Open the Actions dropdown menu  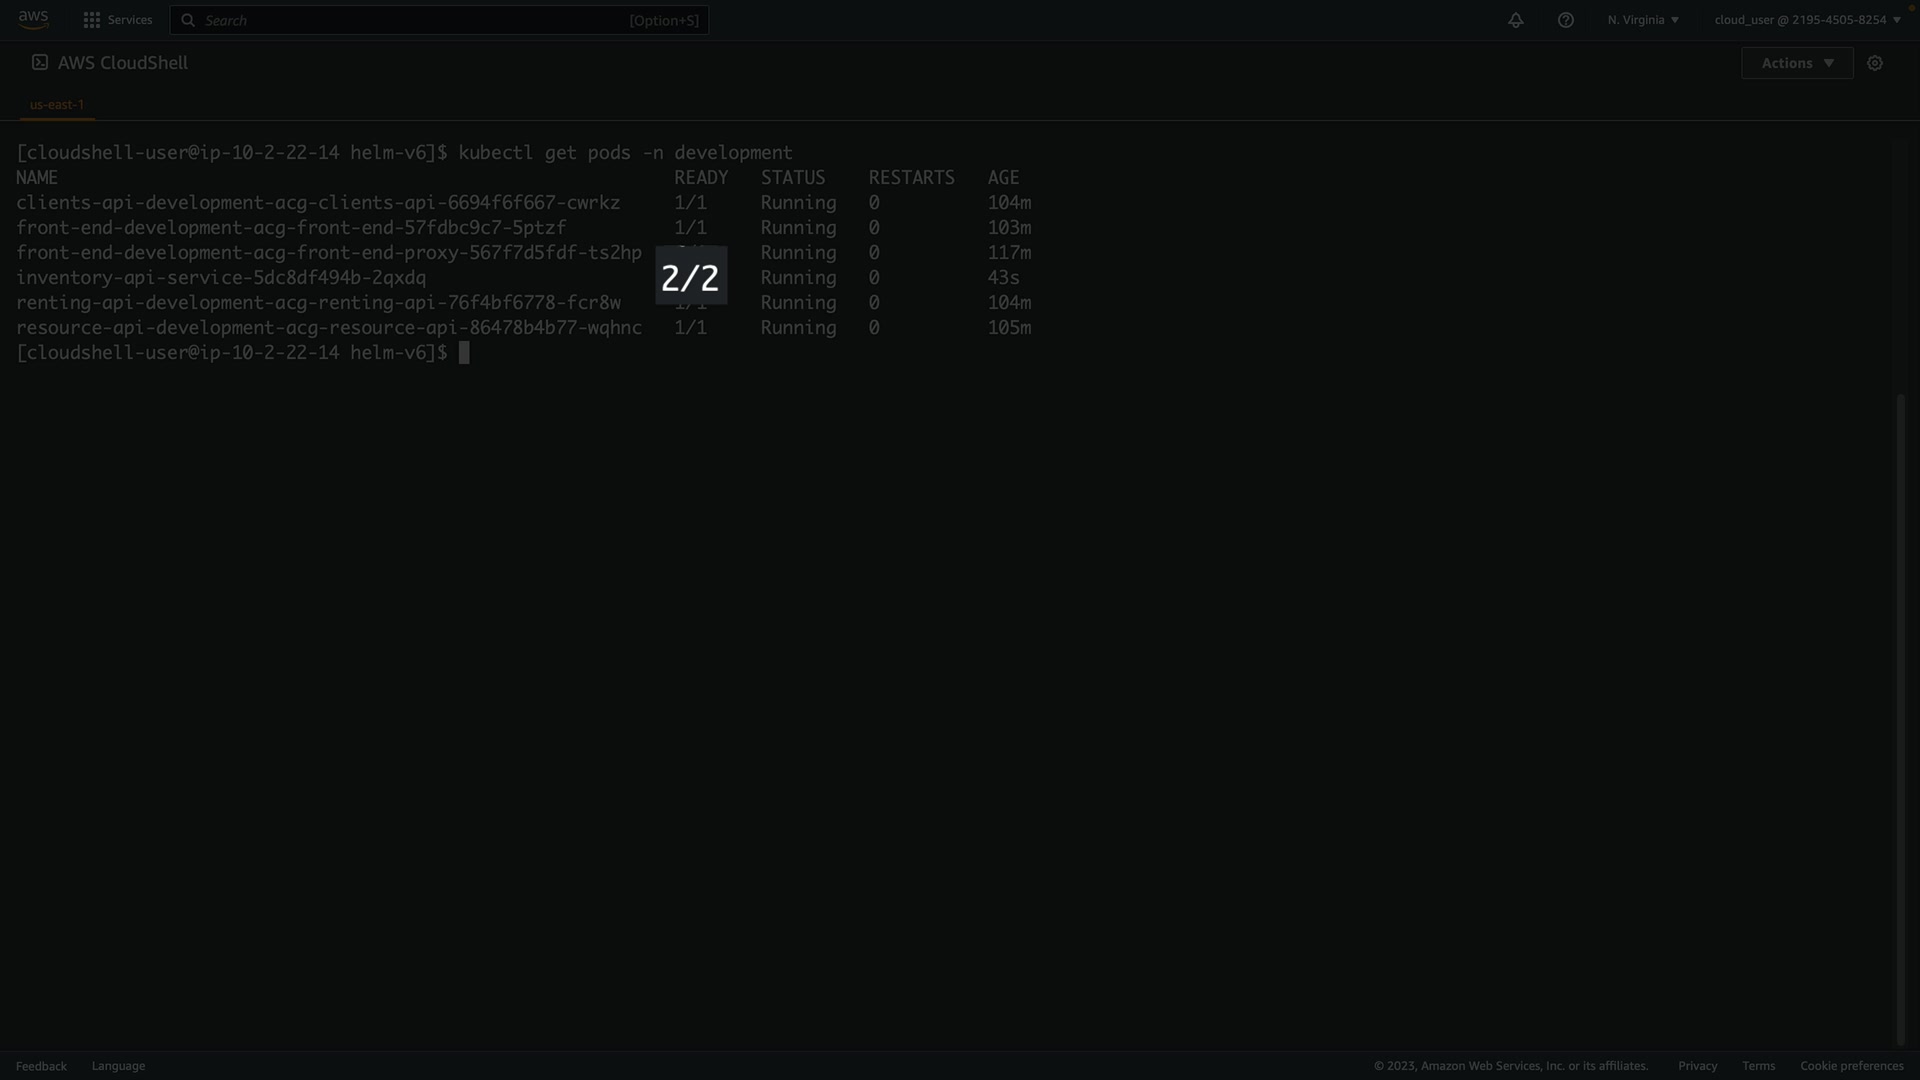point(1797,63)
